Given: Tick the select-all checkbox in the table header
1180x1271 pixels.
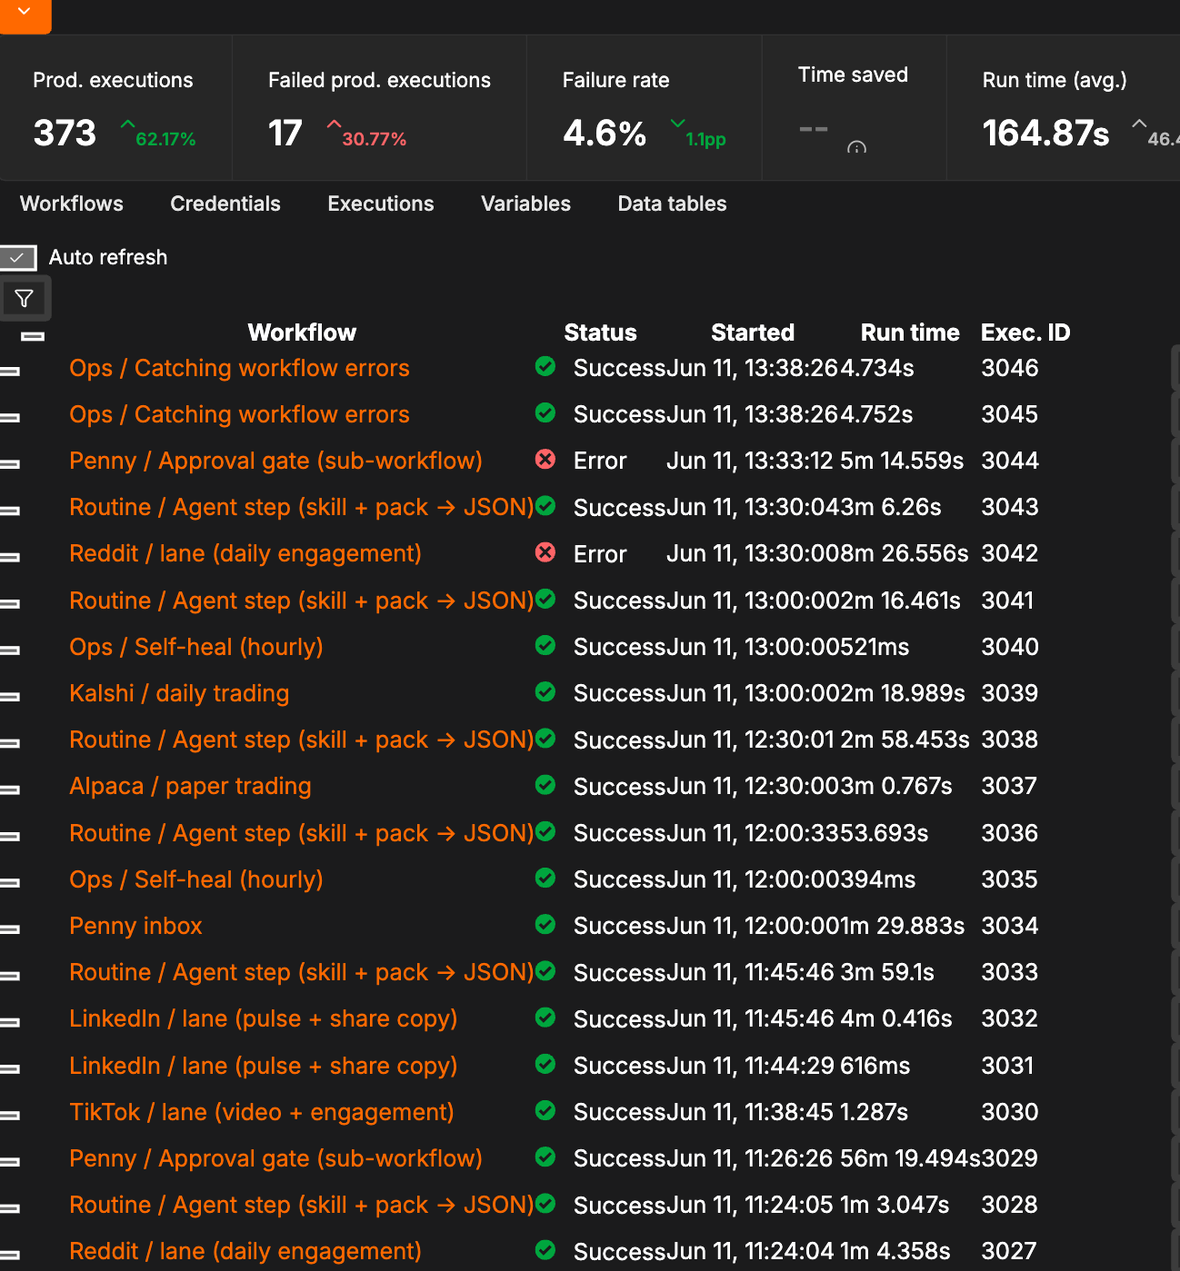Looking at the screenshot, I should coord(33,336).
